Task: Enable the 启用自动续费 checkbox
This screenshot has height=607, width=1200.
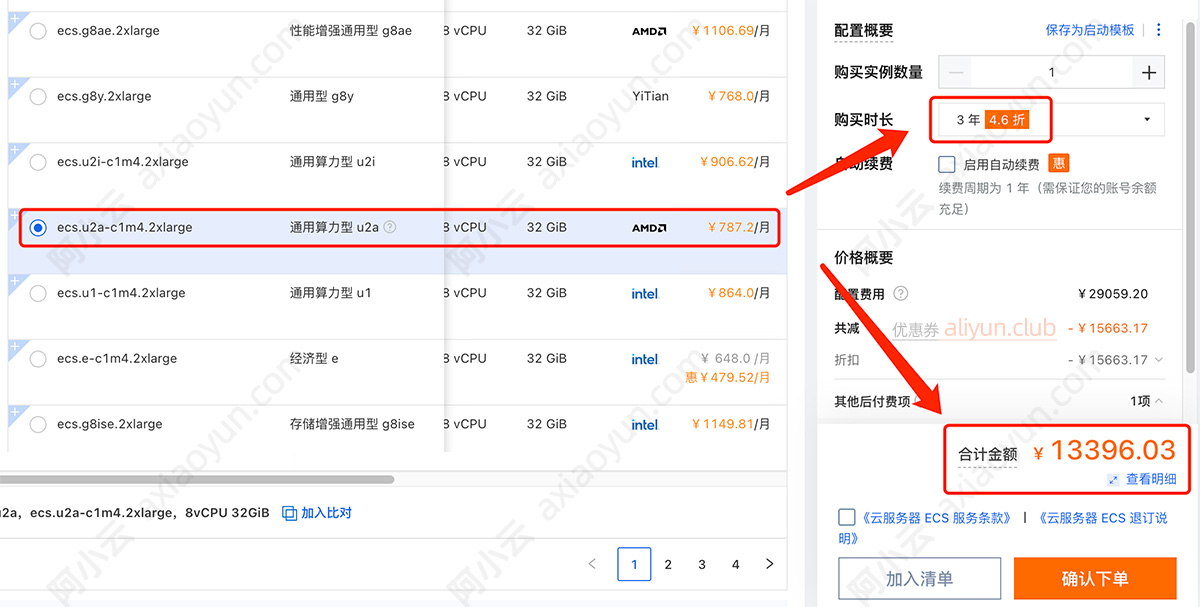Action: pyautogui.click(x=946, y=165)
